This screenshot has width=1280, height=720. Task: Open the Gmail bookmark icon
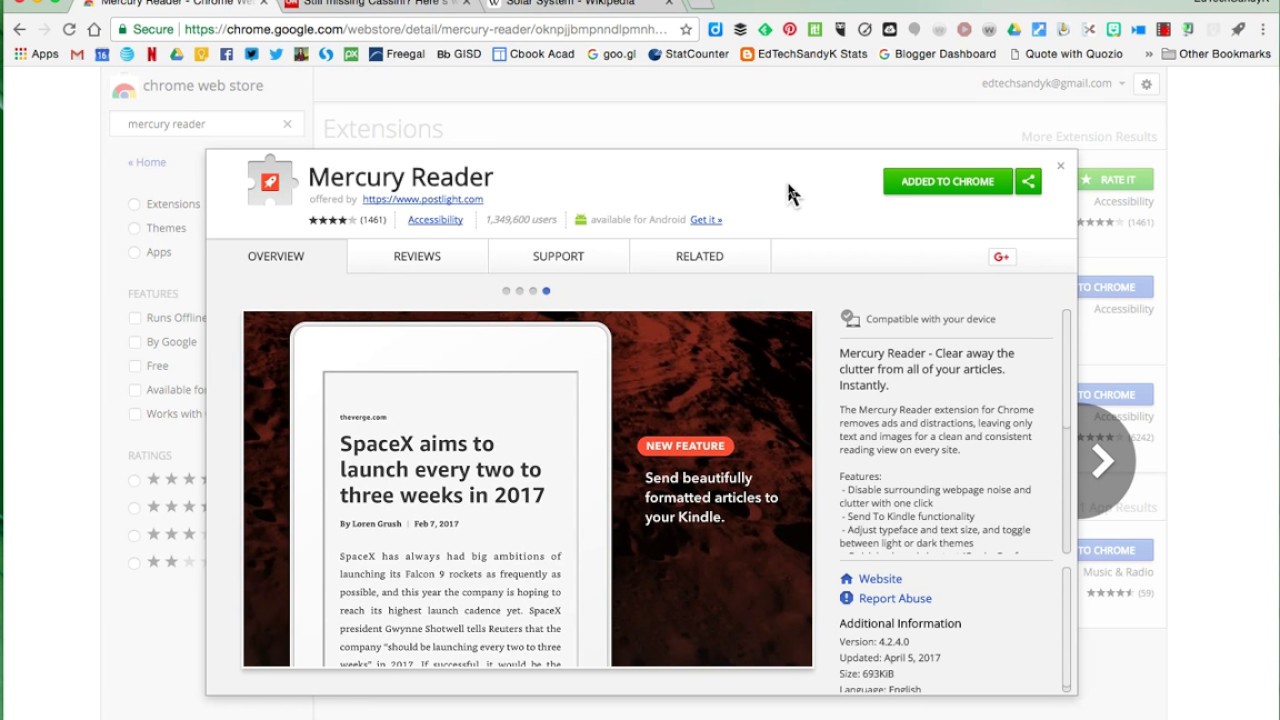click(77, 54)
